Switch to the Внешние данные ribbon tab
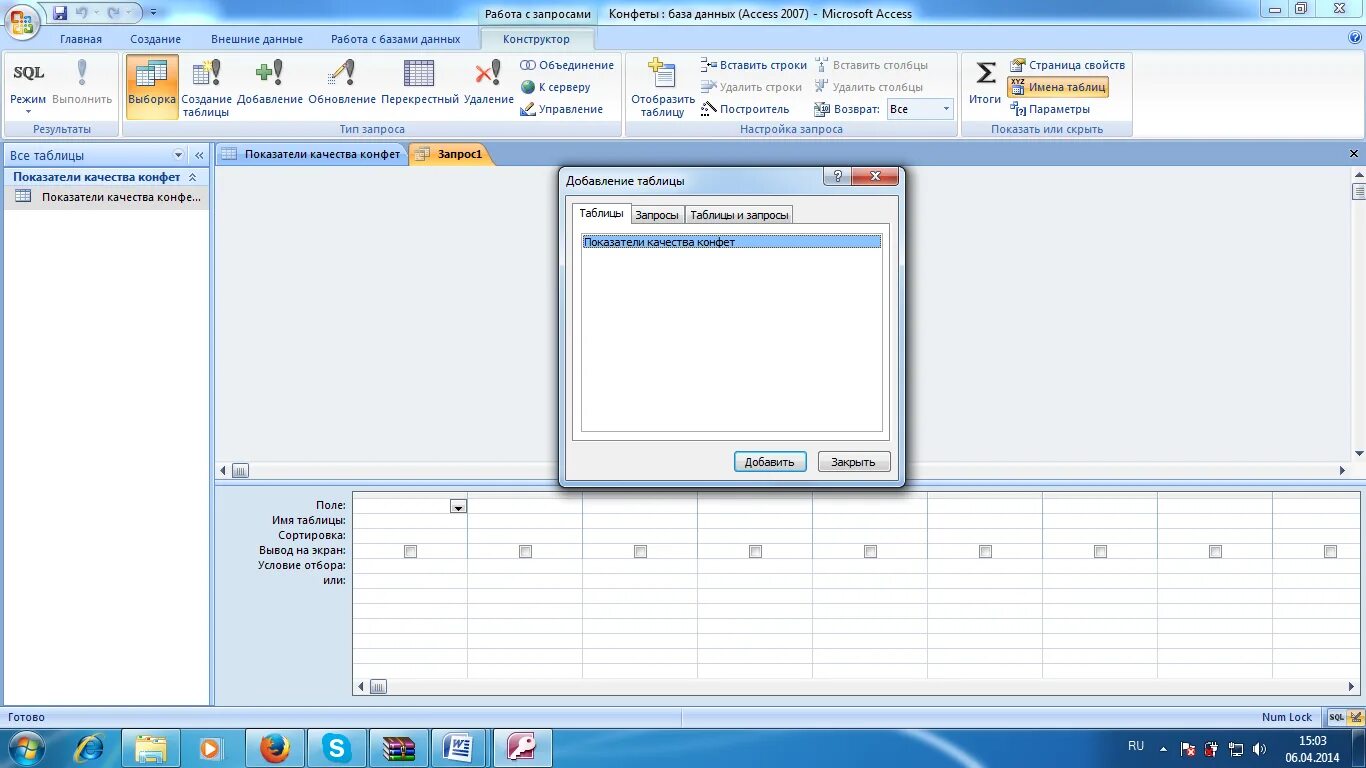Image resolution: width=1366 pixels, height=768 pixels. [x=257, y=39]
